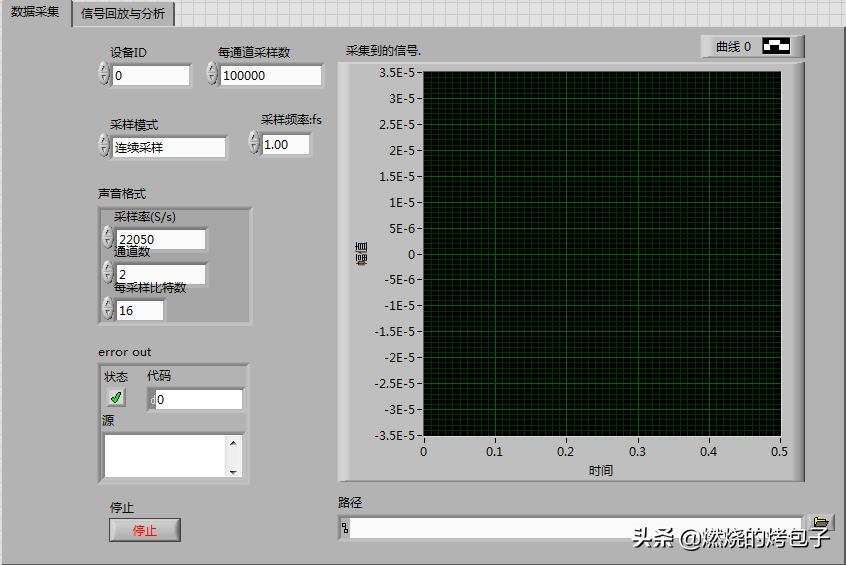Click the 幅值 Y-axis title
Screen dimensions: 846x565
[x=361, y=254]
